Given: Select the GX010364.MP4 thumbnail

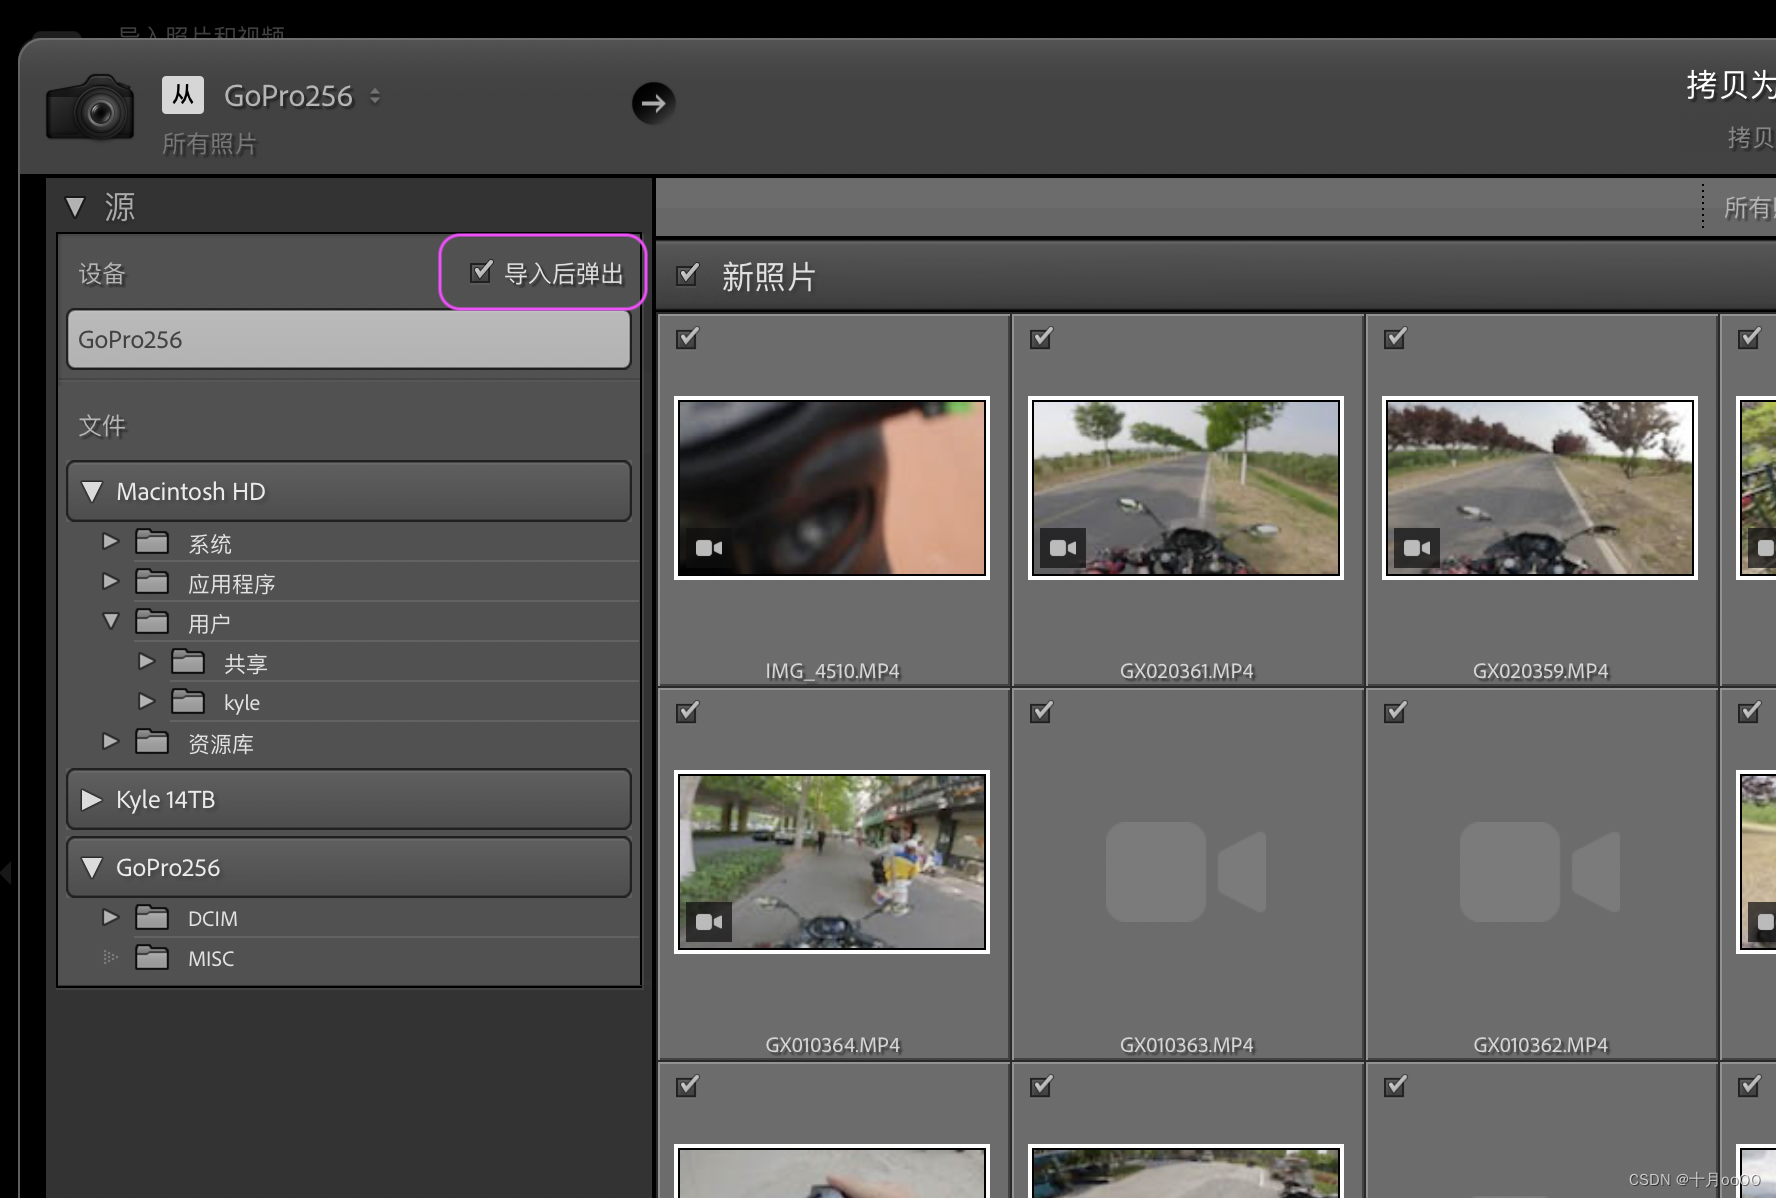Looking at the screenshot, I should (832, 862).
